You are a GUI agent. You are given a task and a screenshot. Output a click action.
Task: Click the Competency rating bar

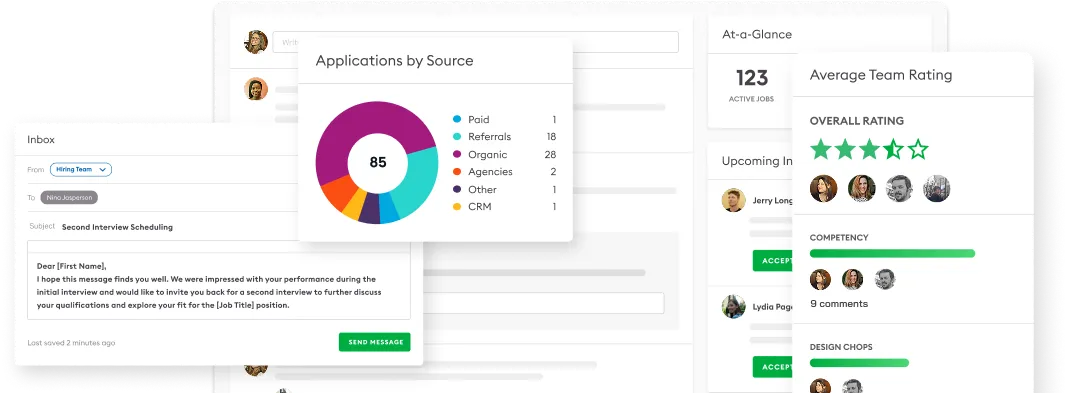pyautogui.click(x=893, y=253)
